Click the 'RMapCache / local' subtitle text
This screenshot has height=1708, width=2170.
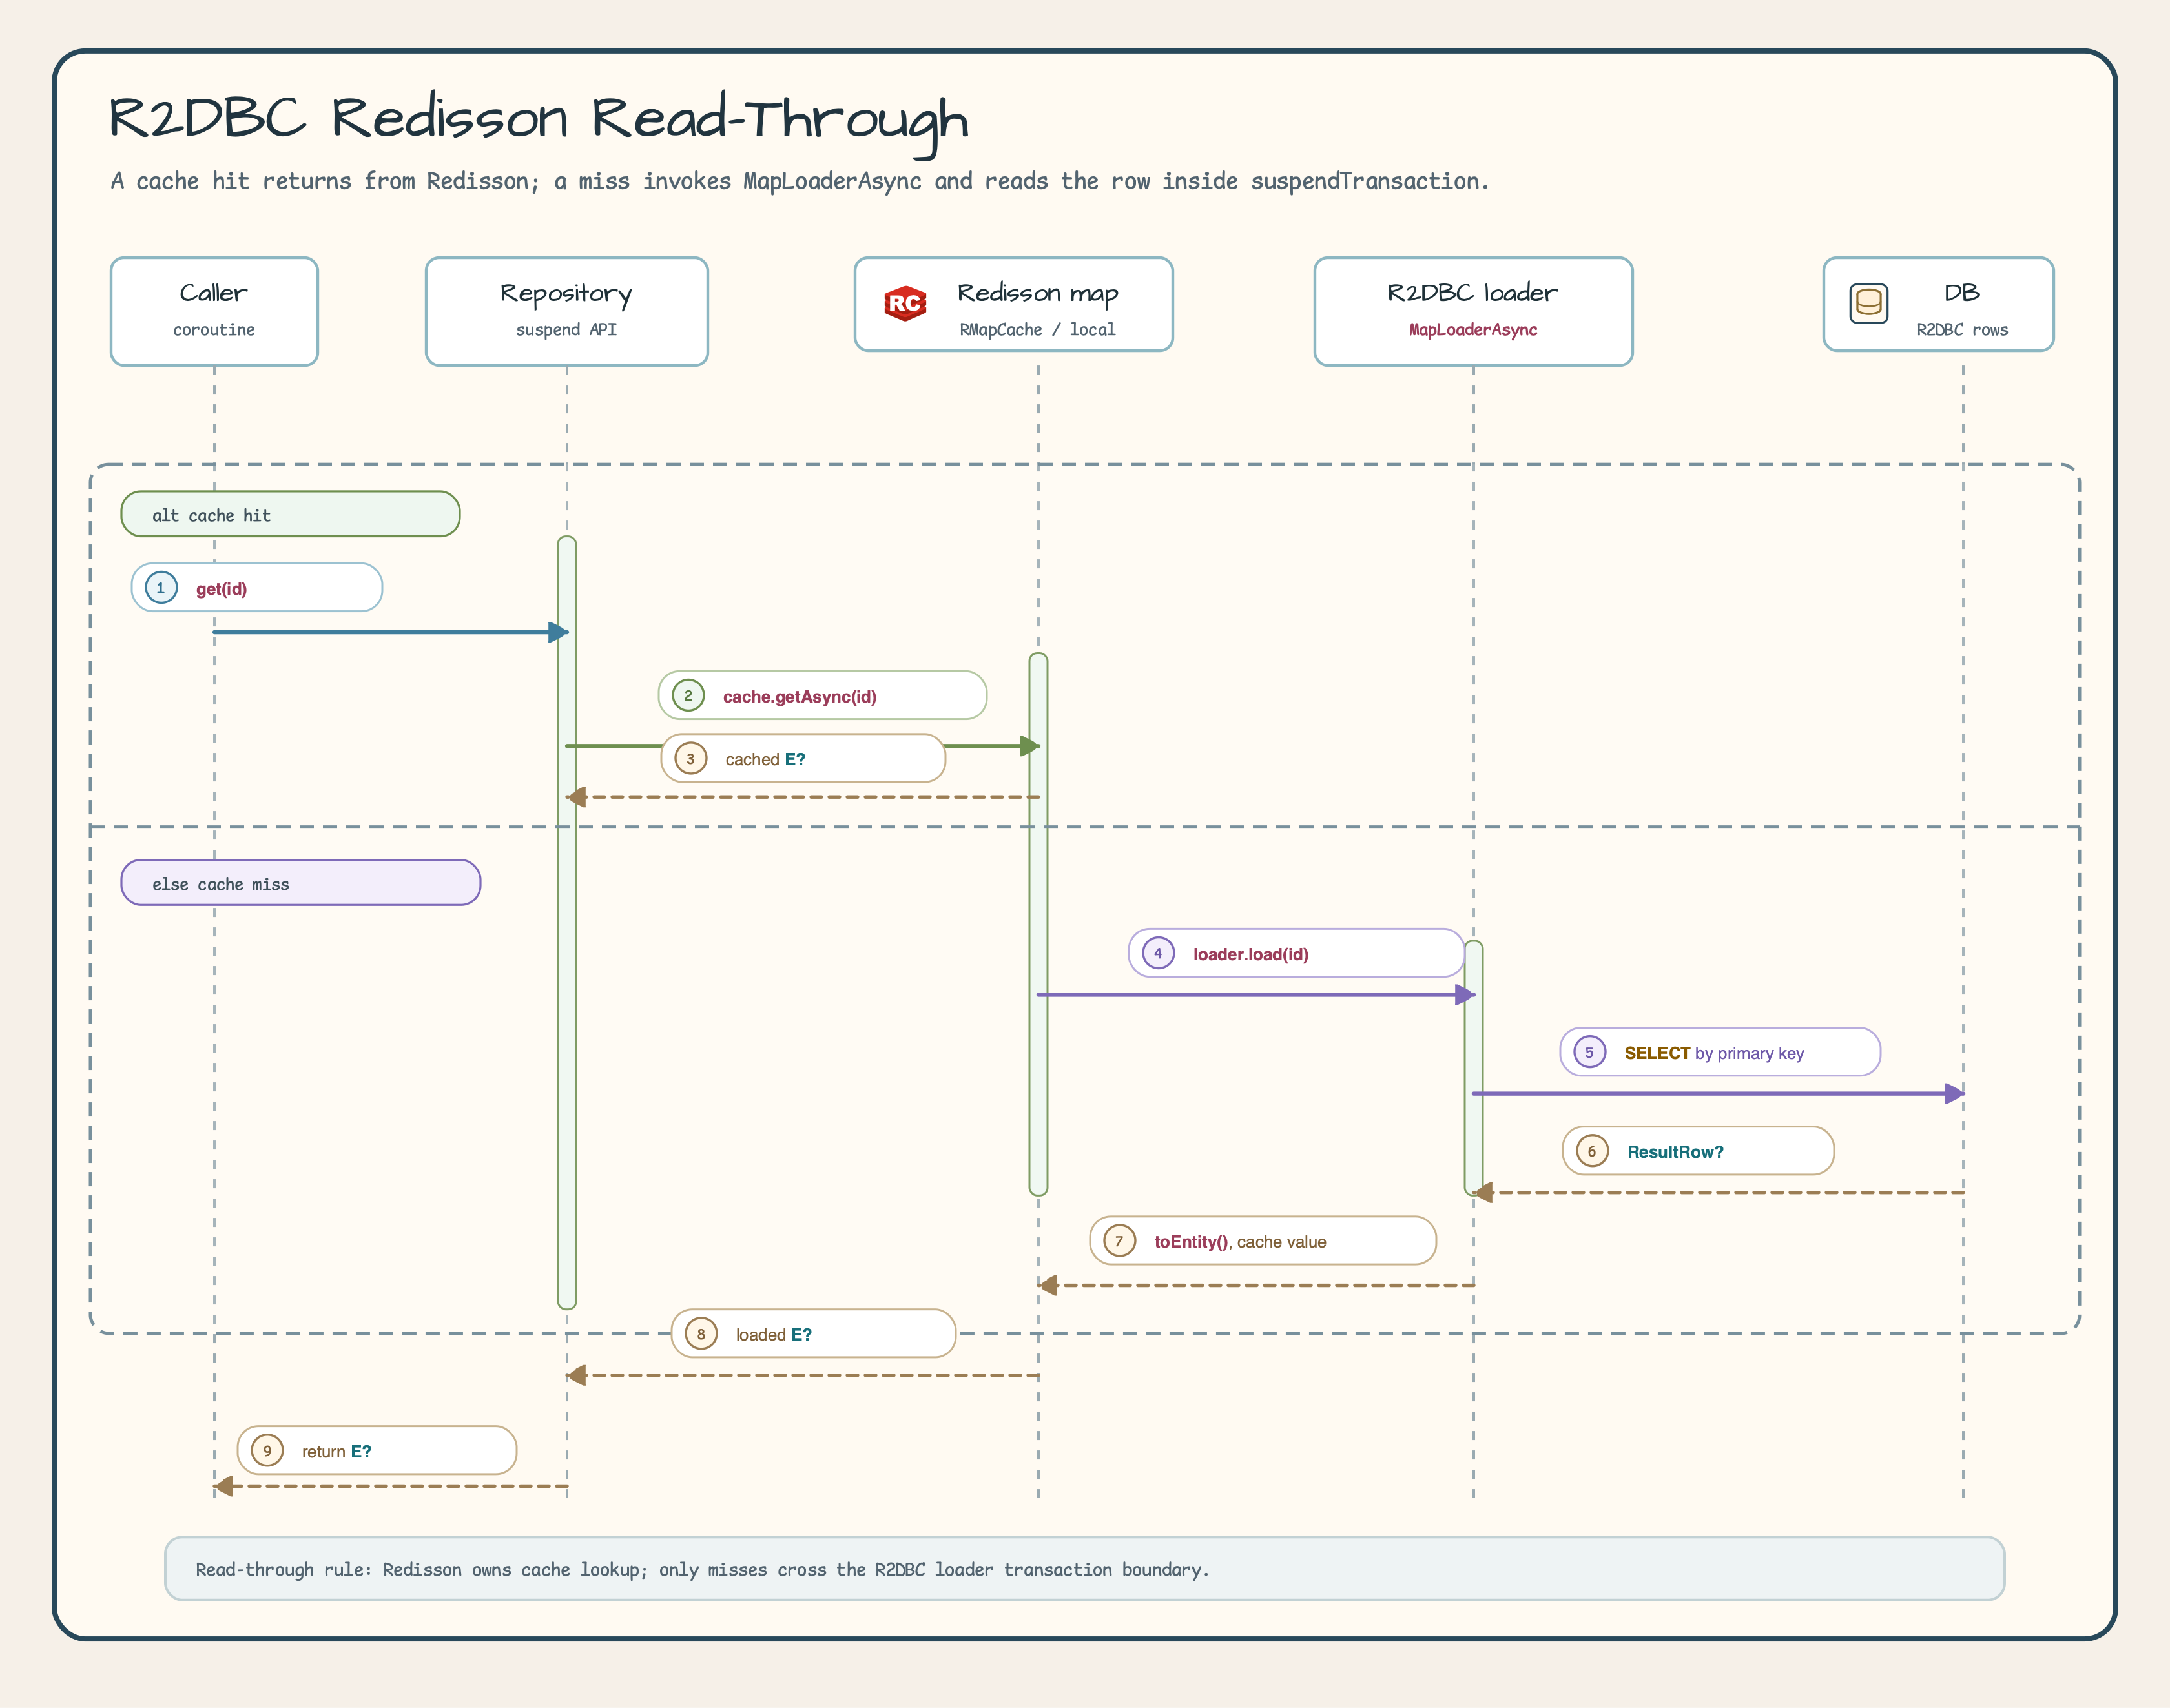(x=1037, y=330)
